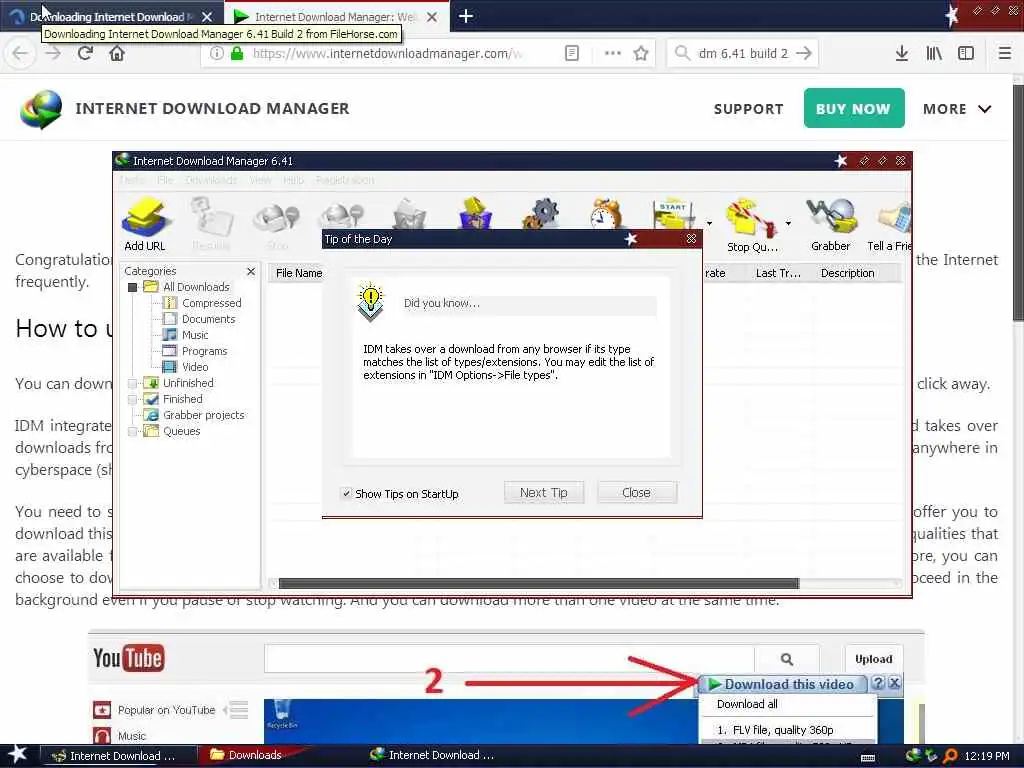1024x768 pixels.
Task: Select the Video category folder
Action: click(x=195, y=367)
